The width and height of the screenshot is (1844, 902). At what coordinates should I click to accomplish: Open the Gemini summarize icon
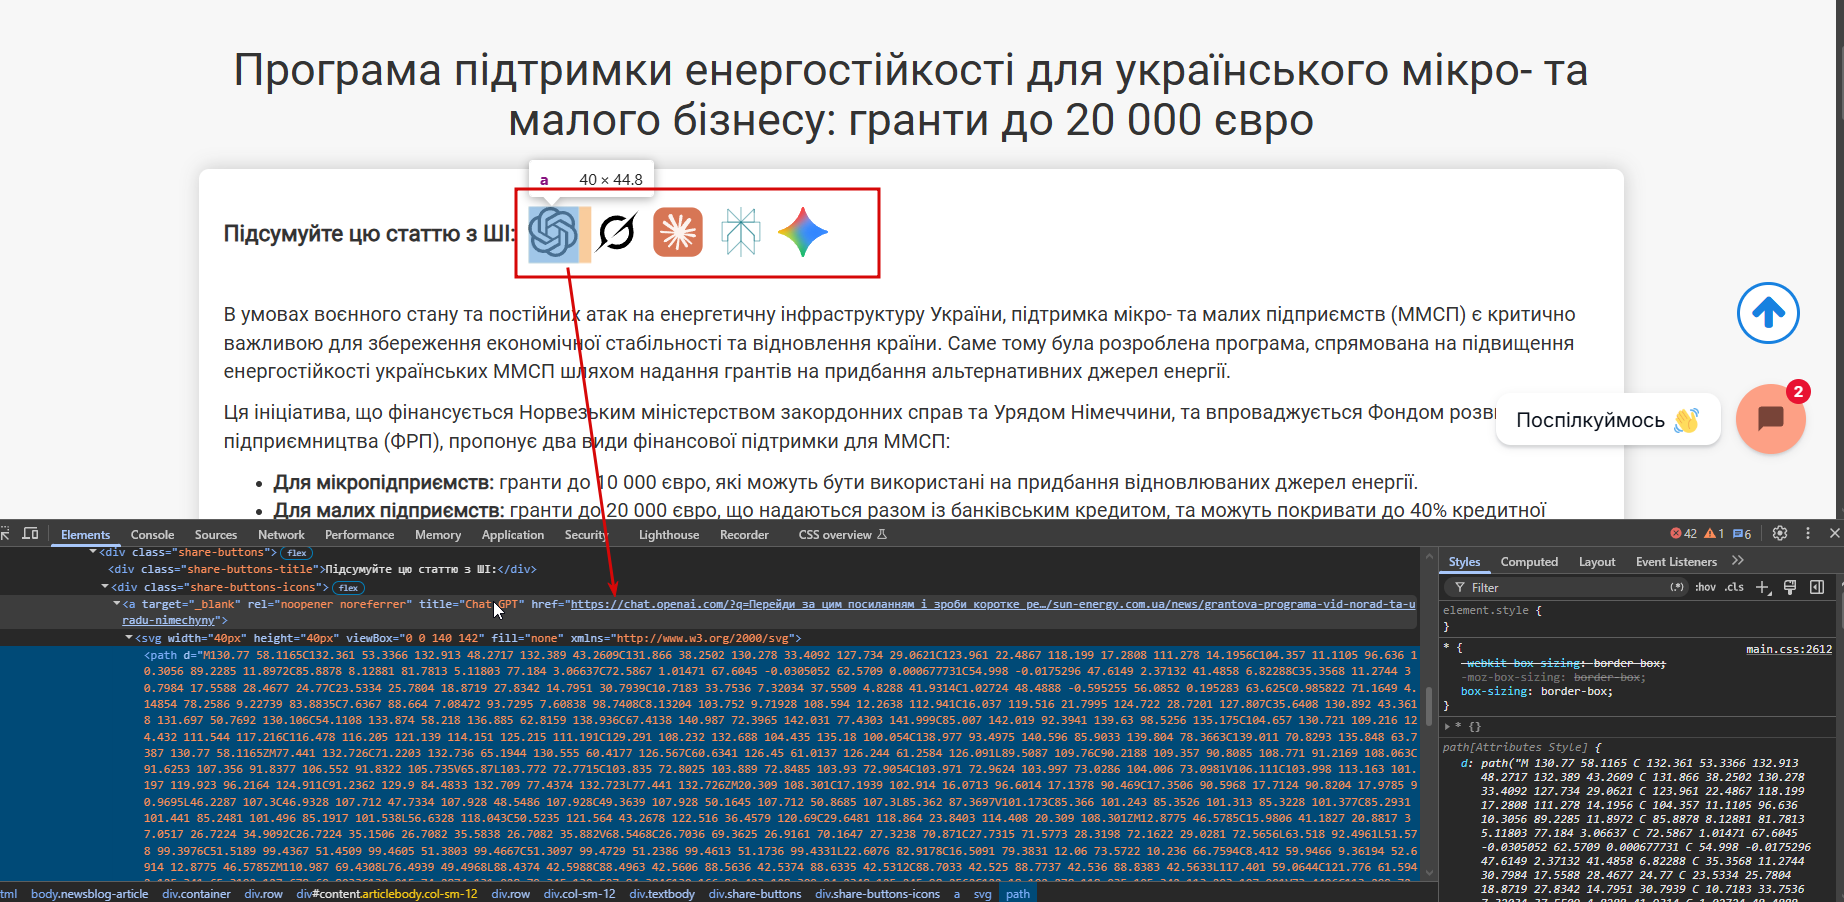[803, 232]
